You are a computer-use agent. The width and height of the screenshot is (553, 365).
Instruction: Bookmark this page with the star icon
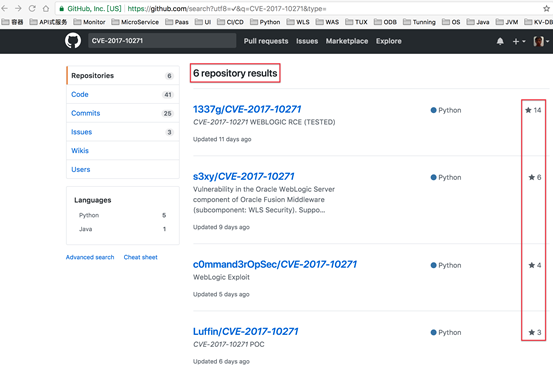click(546, 8)
